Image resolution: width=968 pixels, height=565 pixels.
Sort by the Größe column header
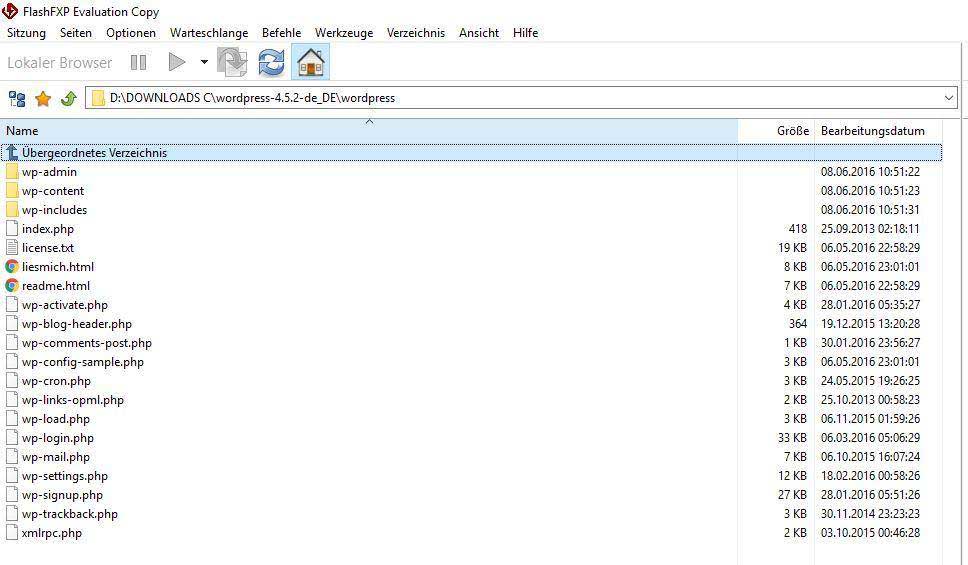point(776,131)
